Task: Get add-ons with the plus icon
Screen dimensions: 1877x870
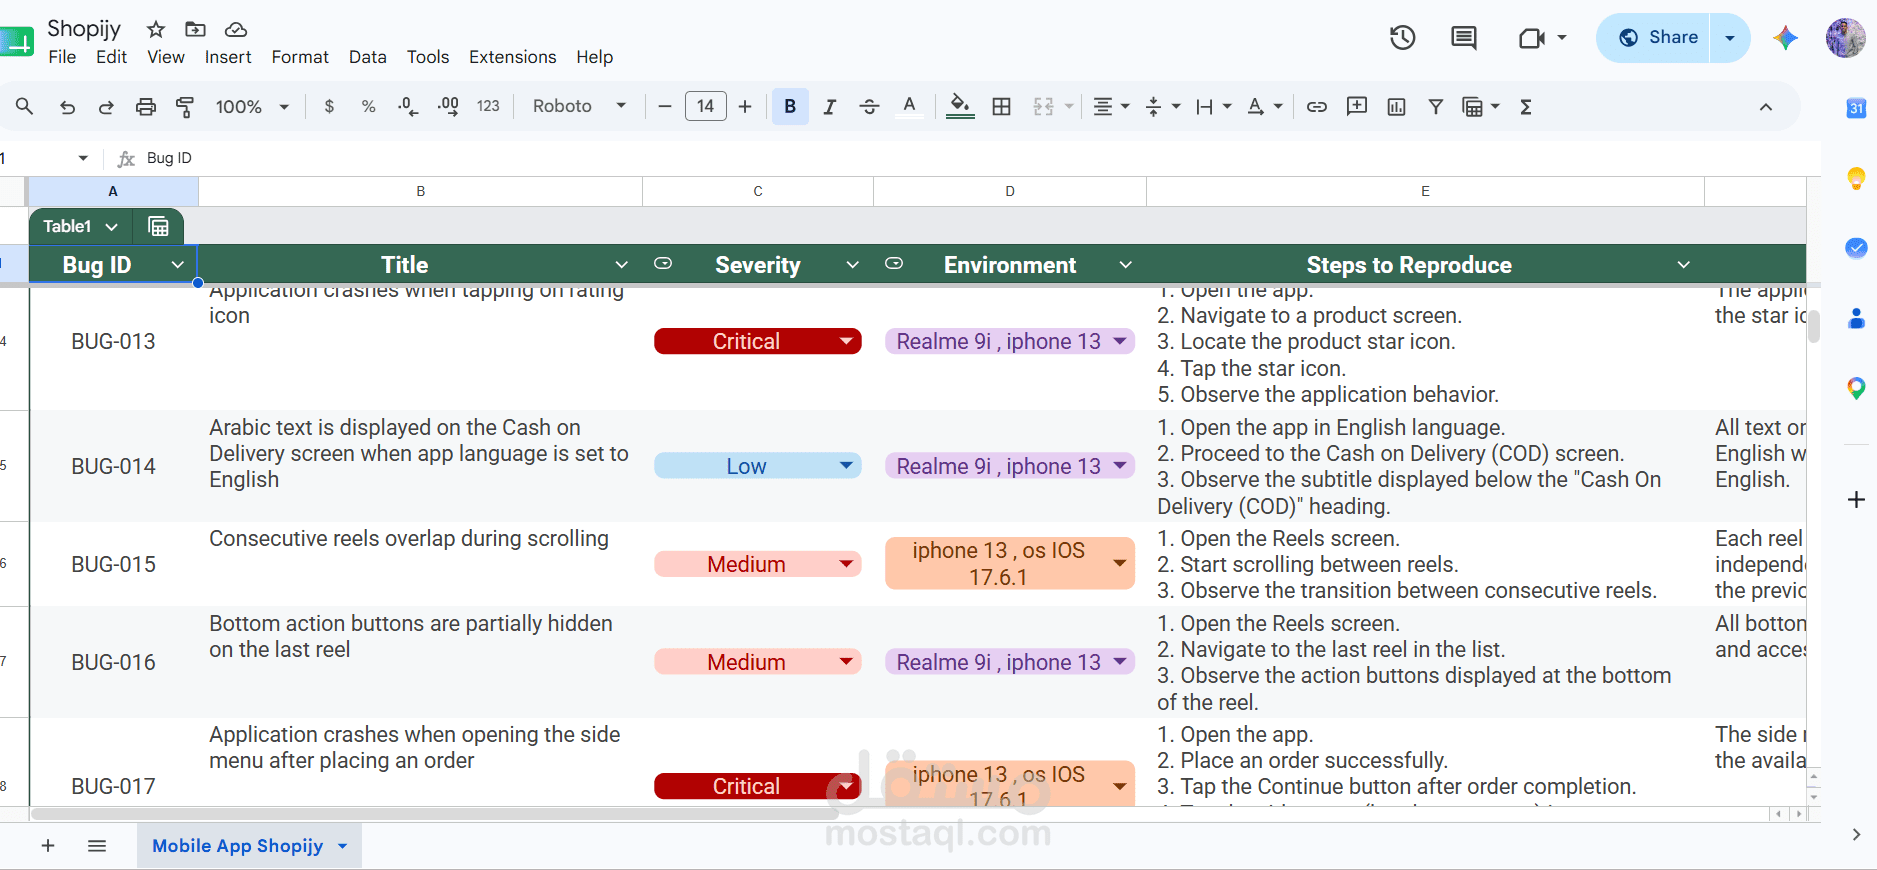Action: click(x=1856, y=499)
